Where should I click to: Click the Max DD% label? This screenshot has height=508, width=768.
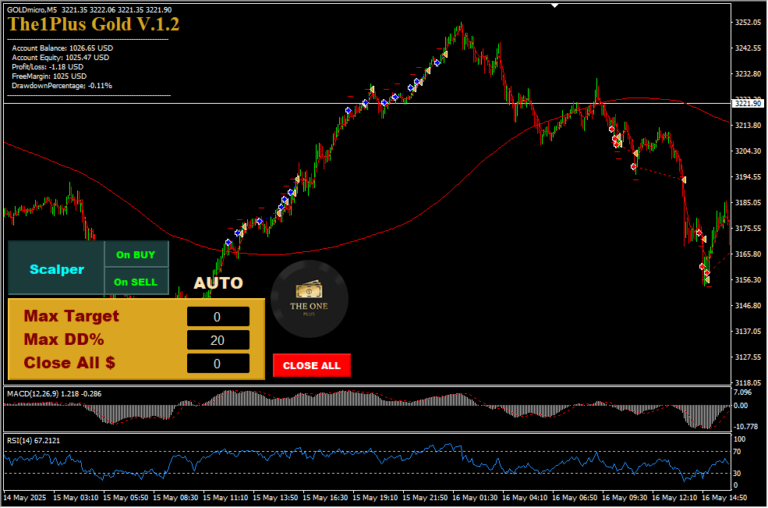tap(64, 339)
